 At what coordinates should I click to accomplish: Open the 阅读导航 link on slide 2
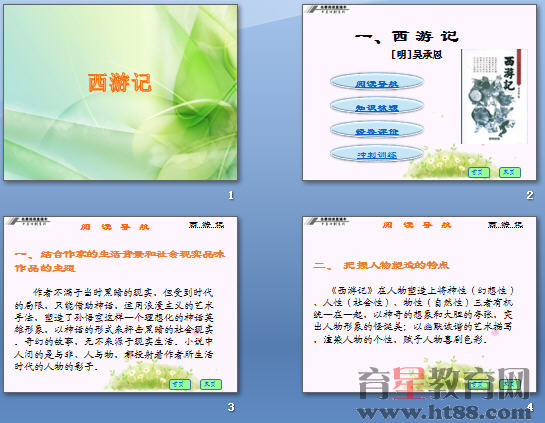(377, 84)
